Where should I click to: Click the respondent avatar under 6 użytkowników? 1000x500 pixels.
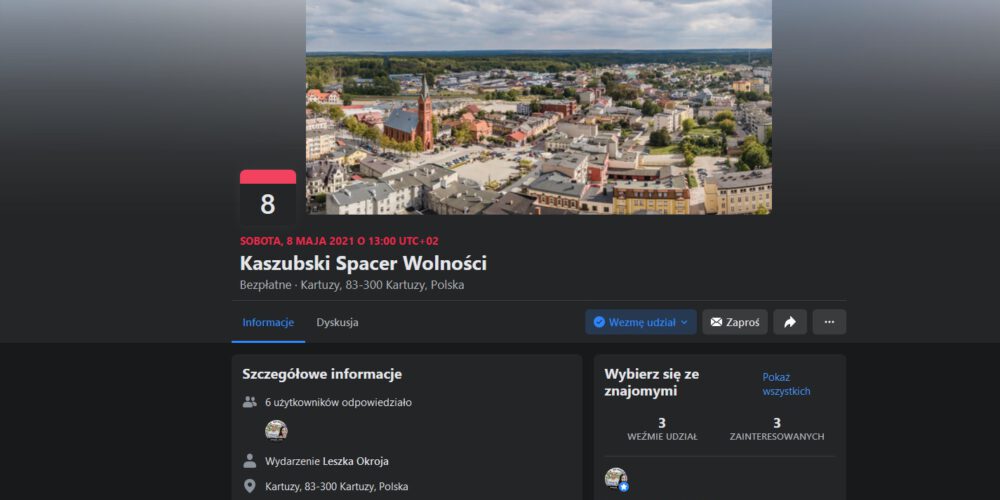click(276, 430)
